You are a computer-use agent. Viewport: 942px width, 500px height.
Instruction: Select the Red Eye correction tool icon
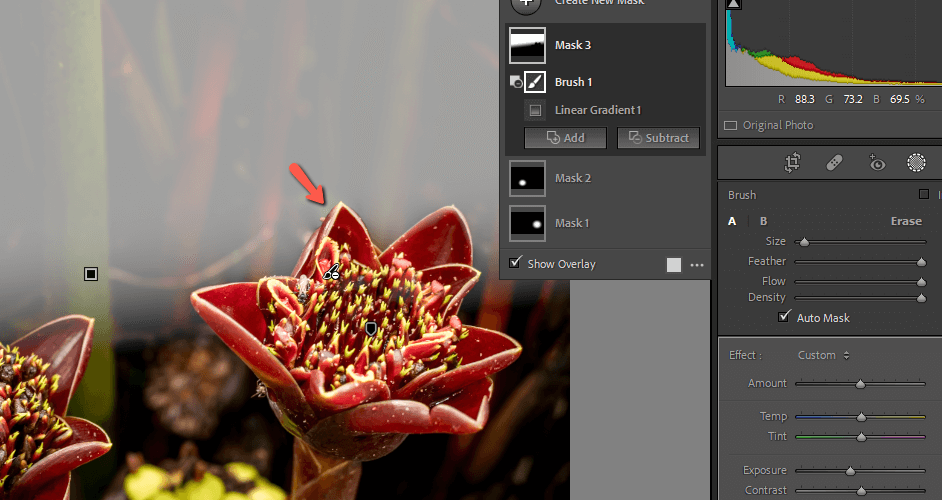point(877,163)
